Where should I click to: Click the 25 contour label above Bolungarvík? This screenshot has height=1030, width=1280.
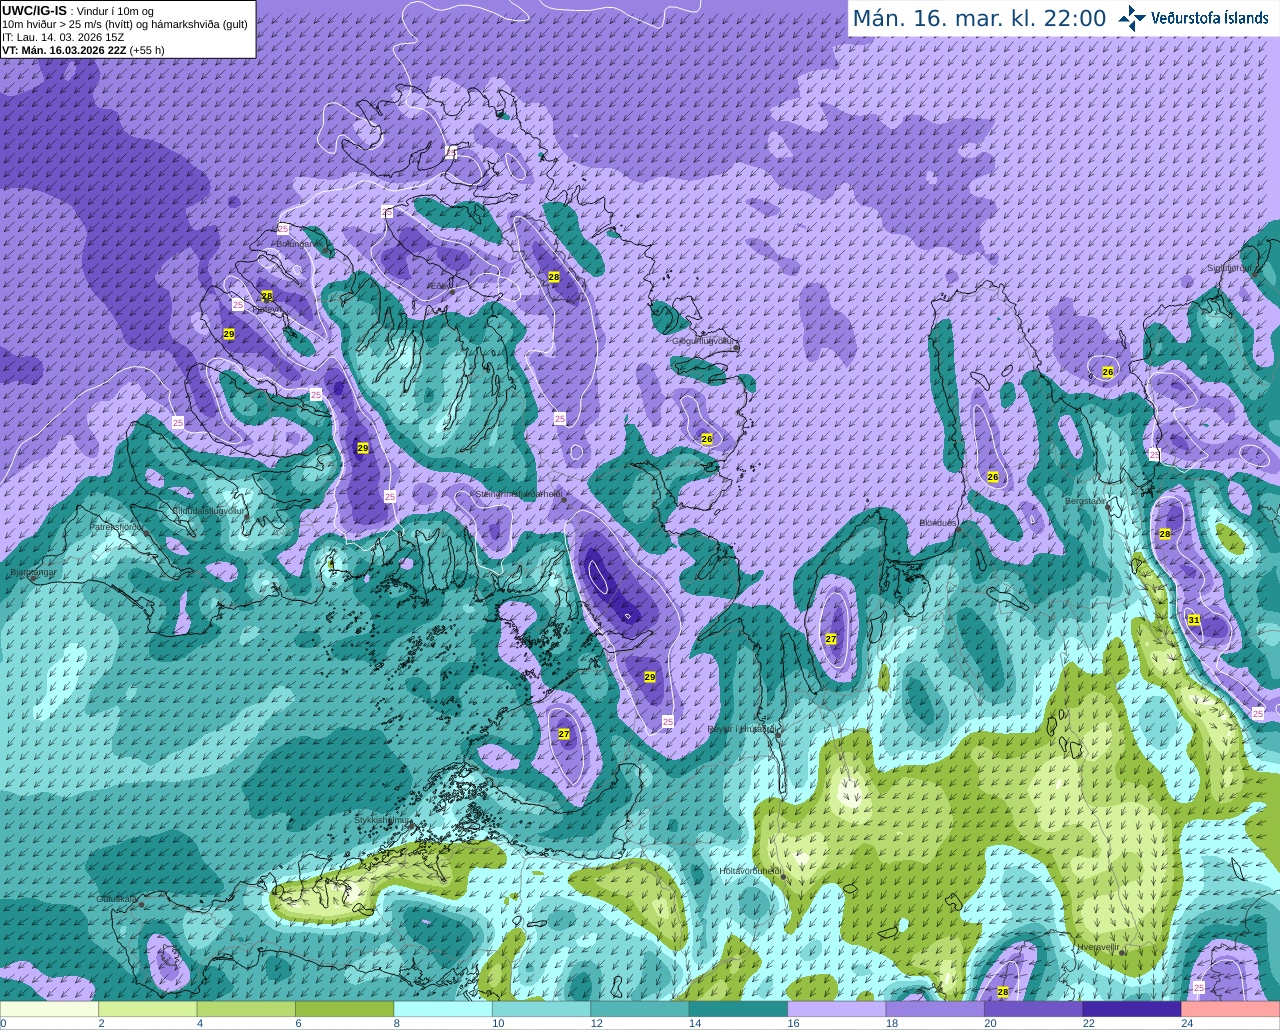click(x=284, y=229)
